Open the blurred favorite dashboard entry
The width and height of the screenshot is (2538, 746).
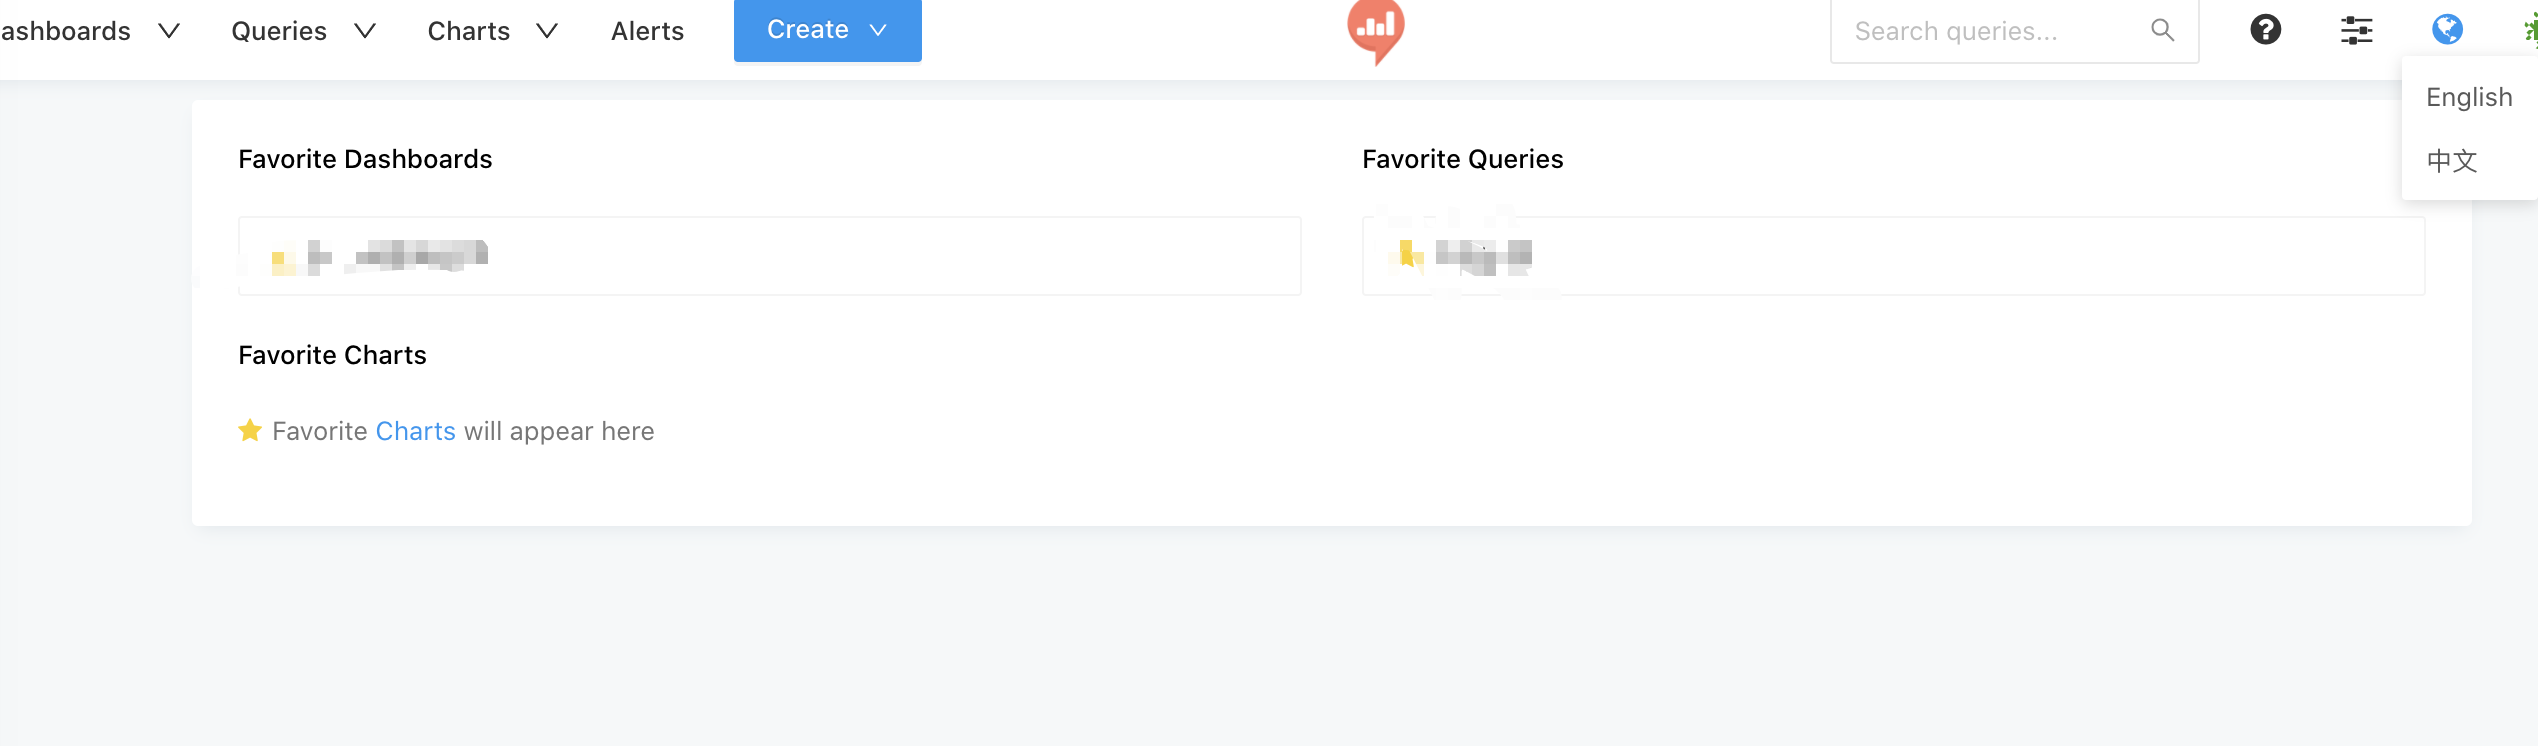[x=769, y=256]
